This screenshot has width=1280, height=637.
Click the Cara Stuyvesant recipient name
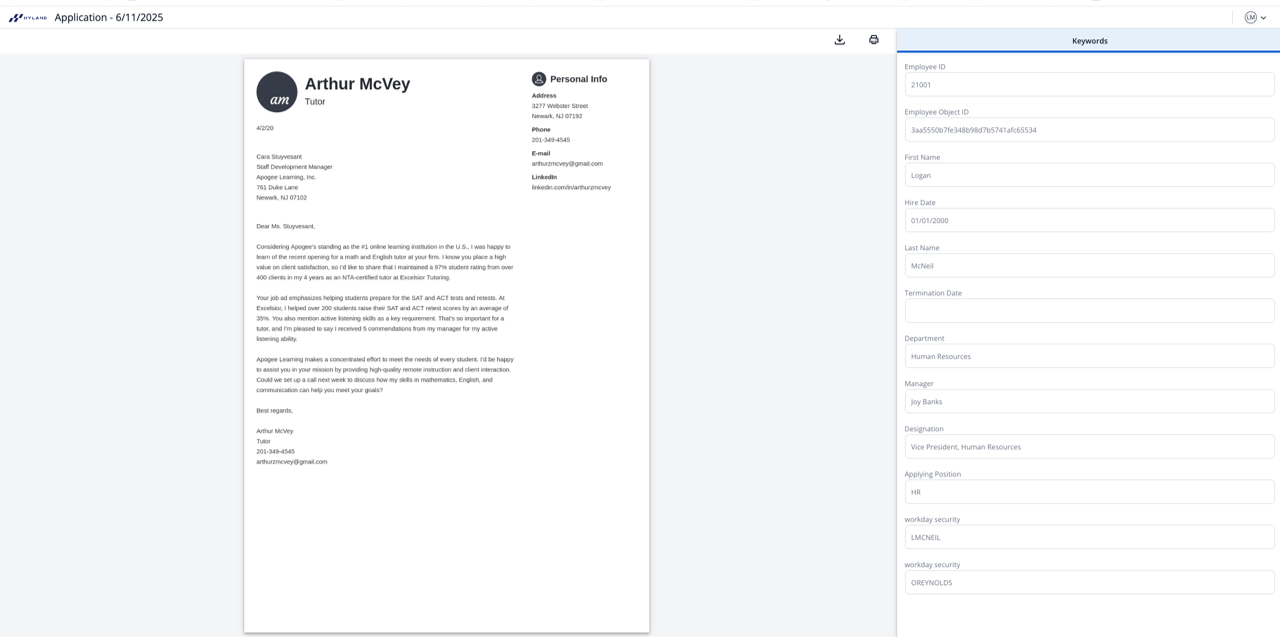[279, 157]
